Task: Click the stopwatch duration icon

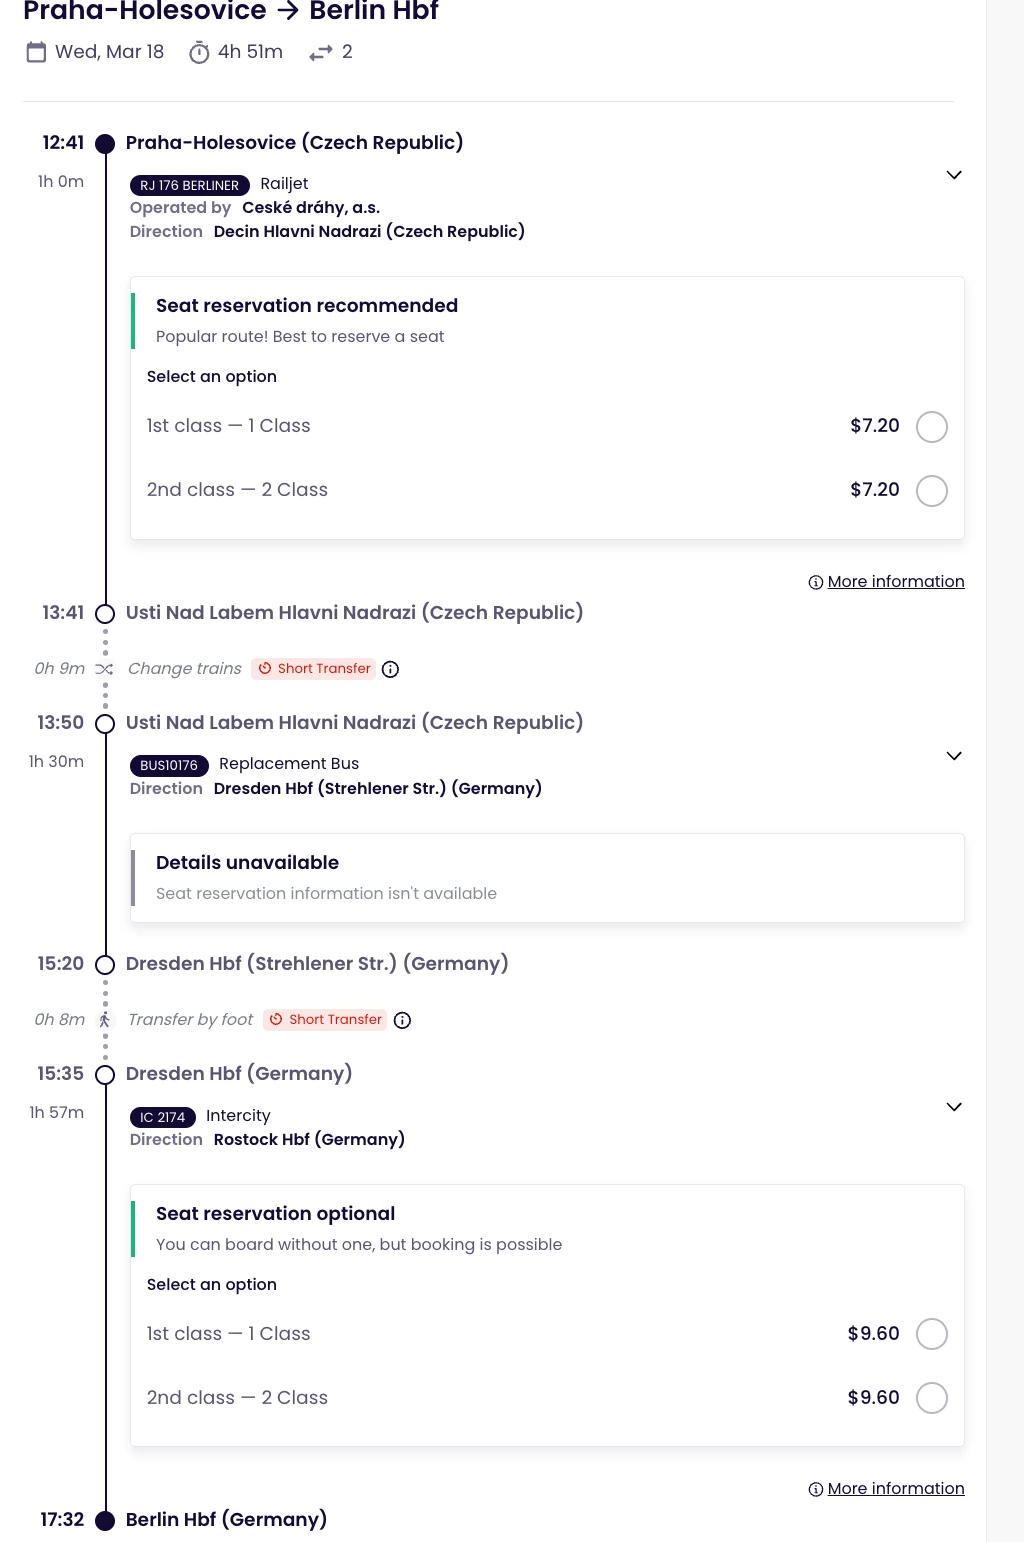Action: point(199,52)
